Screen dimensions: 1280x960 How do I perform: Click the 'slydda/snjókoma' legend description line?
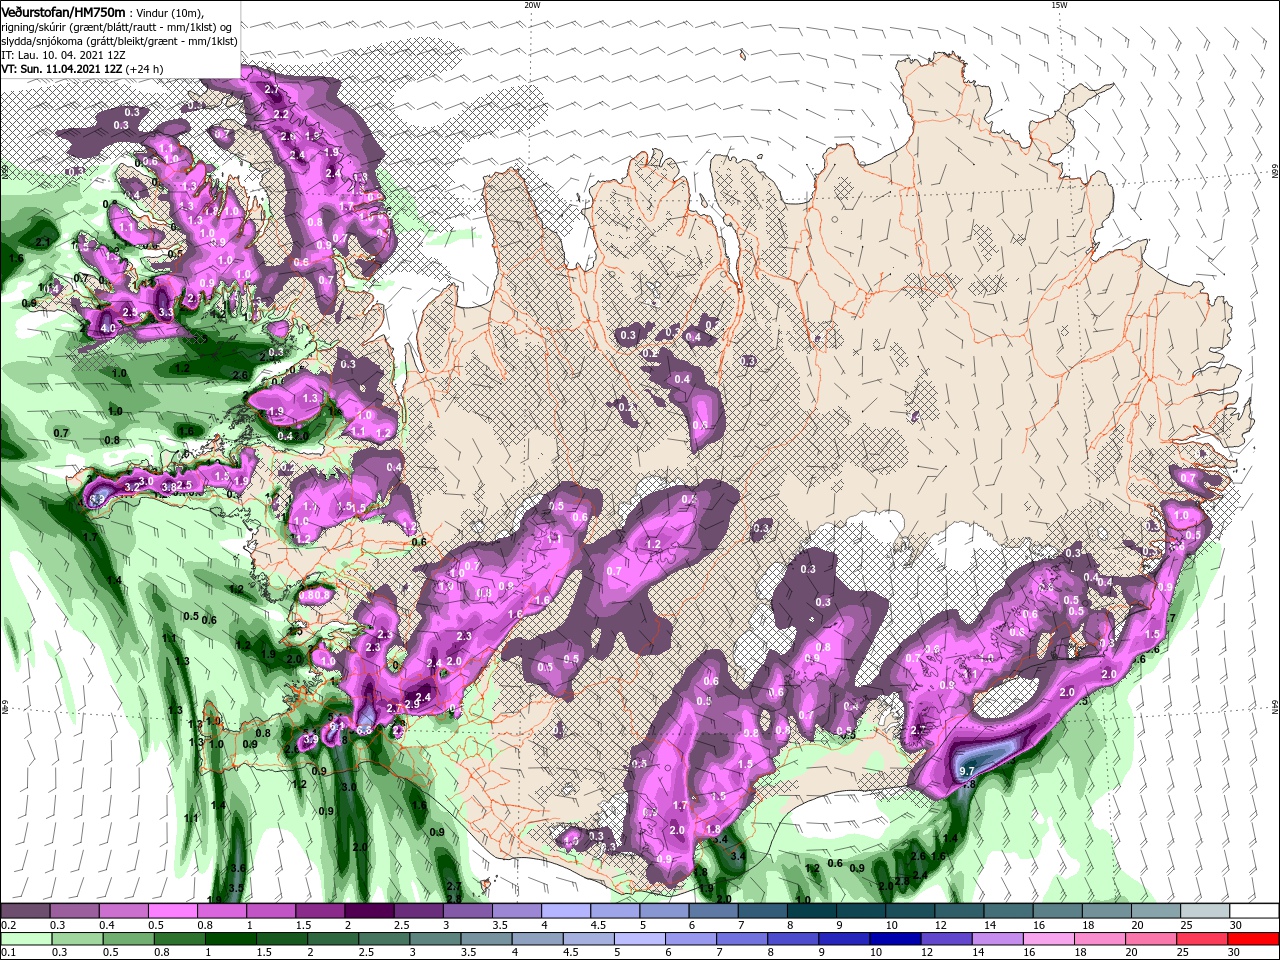tap(119, 41)
